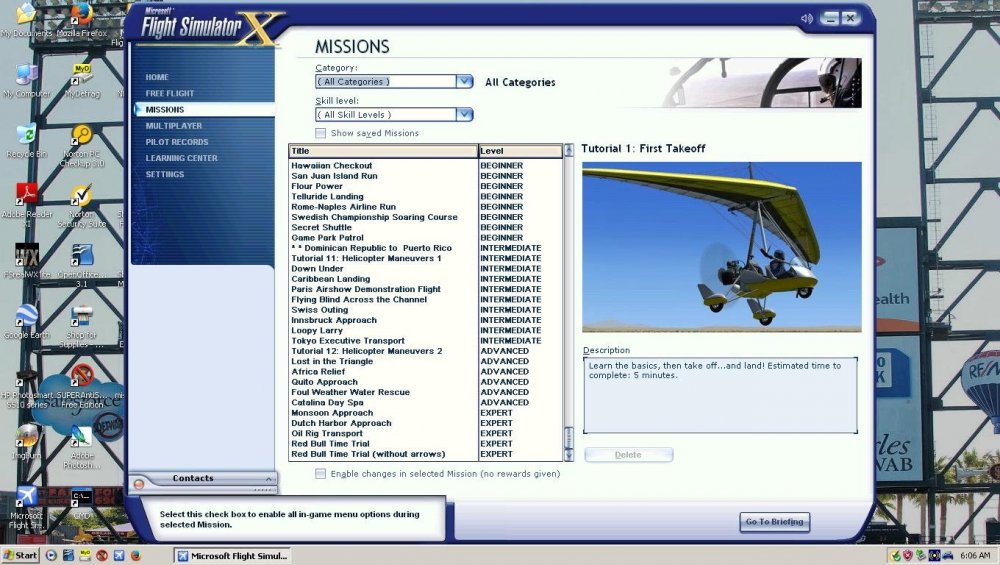Go to HOME menu item
Screen dimensions: 1000x565
pyautogui.click(x=157, y=77)
